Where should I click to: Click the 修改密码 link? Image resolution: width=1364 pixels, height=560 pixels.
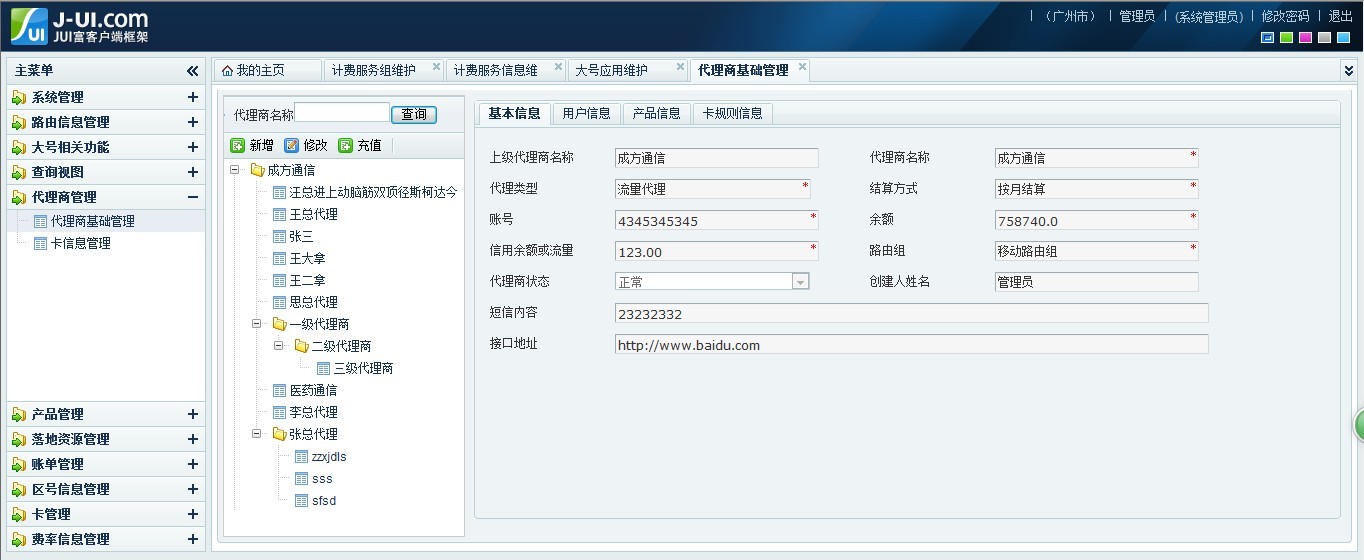pyautogui.click(x=1285, y=16)
